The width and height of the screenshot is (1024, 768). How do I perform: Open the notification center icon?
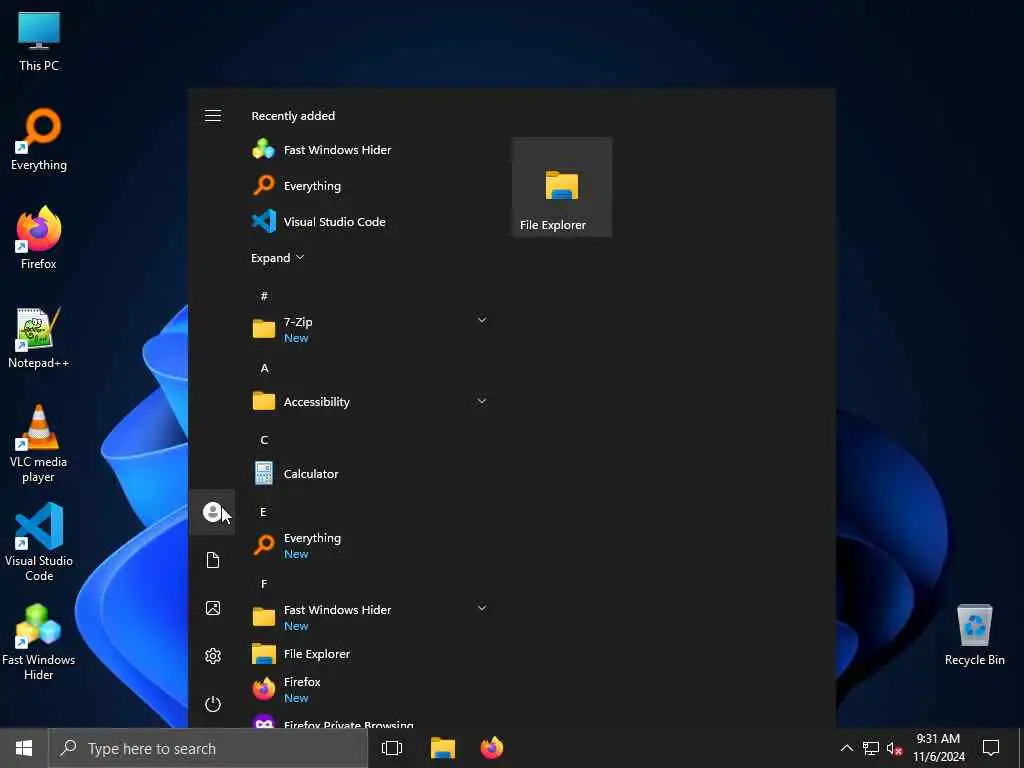[991, 748]
